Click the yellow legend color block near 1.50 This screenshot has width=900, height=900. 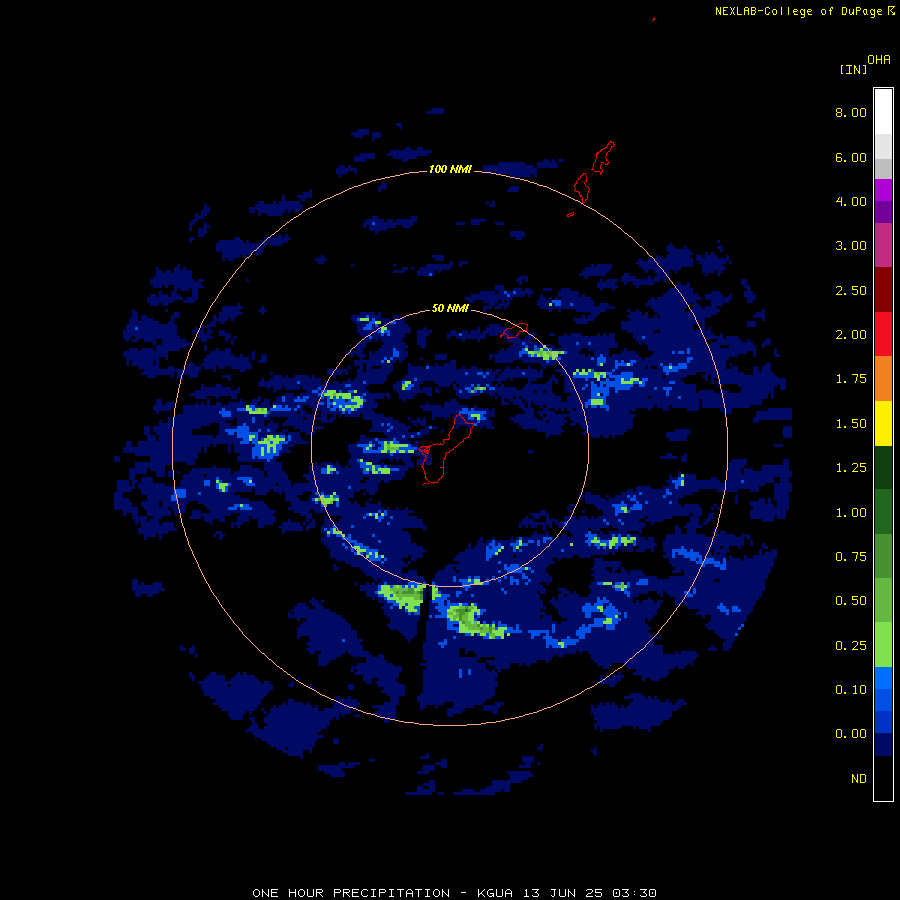(x=883, y=423)
